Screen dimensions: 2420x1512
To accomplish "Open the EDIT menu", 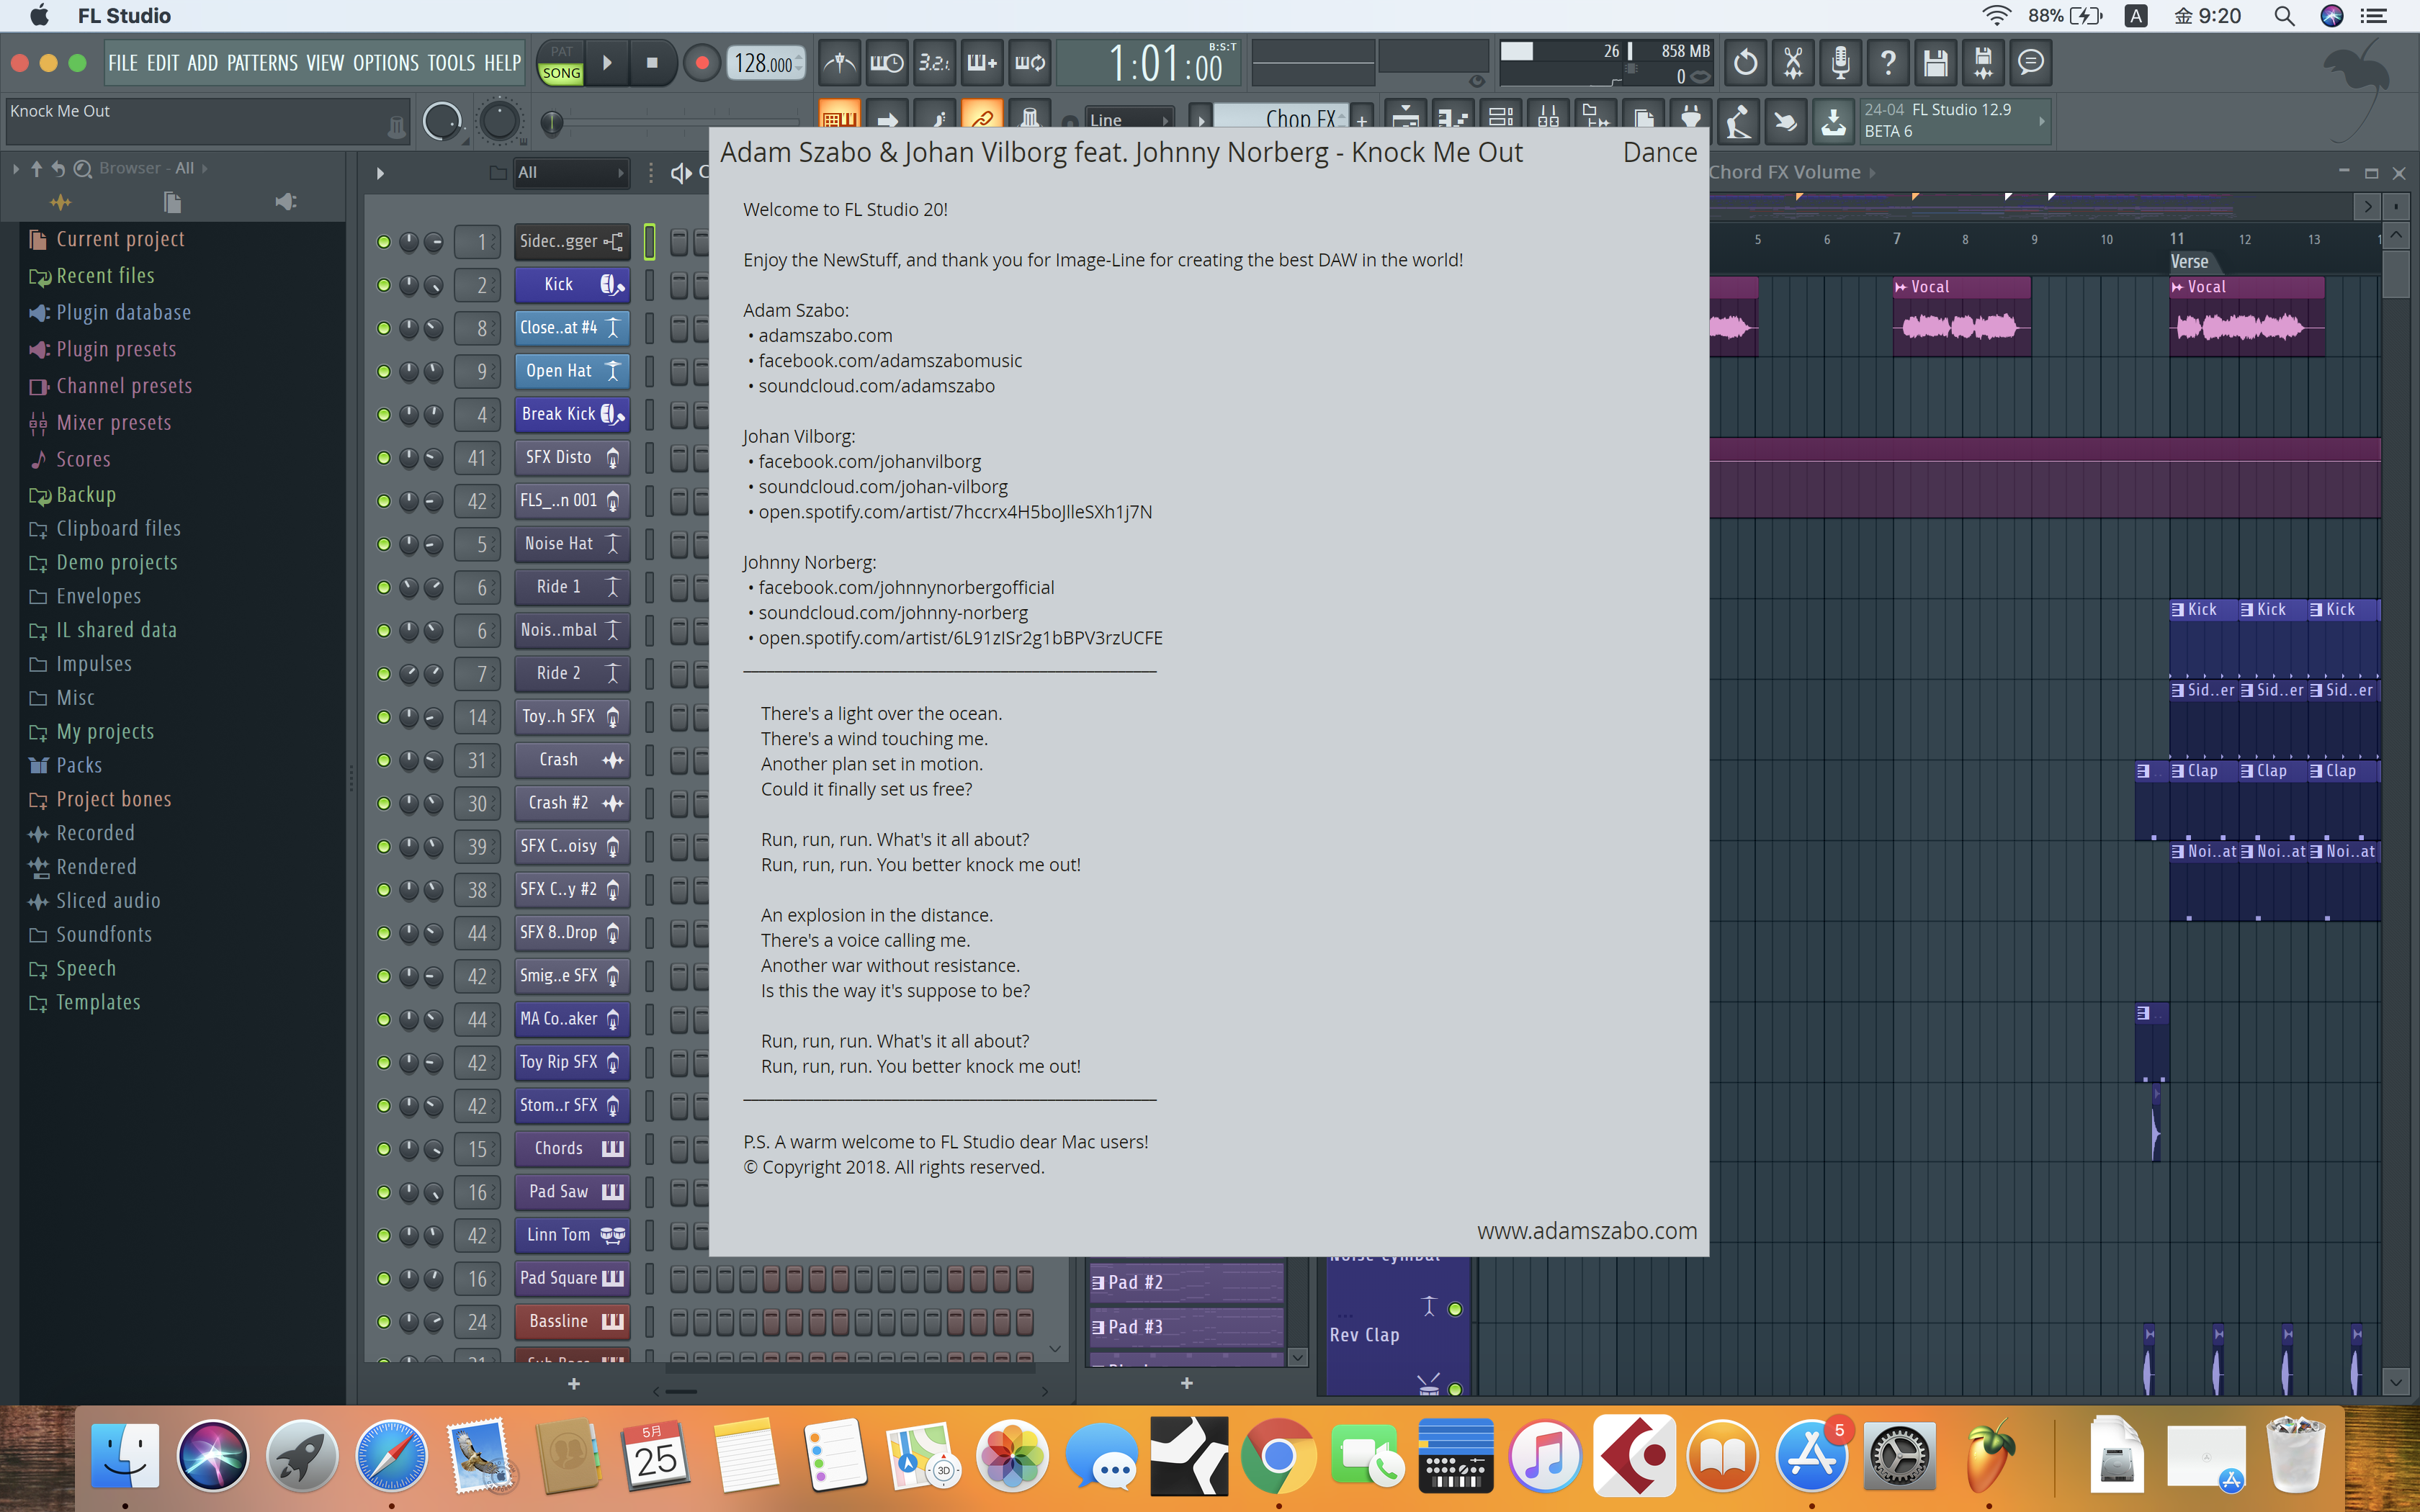I will [163, 63].
